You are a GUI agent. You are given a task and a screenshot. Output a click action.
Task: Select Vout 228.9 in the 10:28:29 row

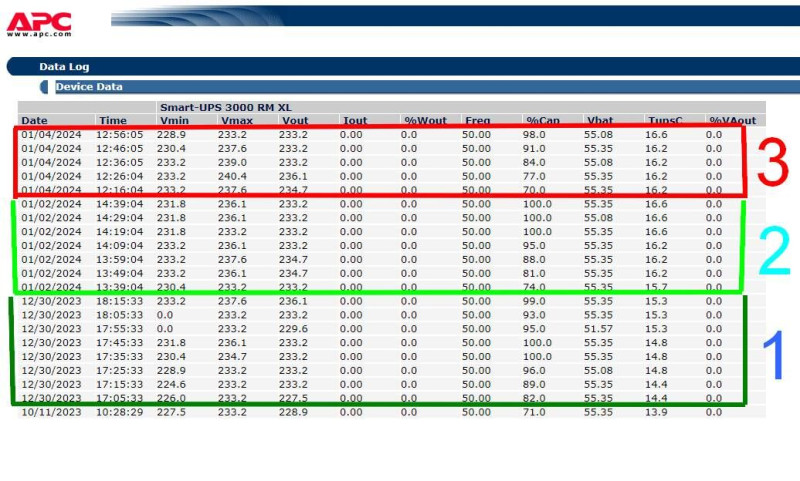293,412
